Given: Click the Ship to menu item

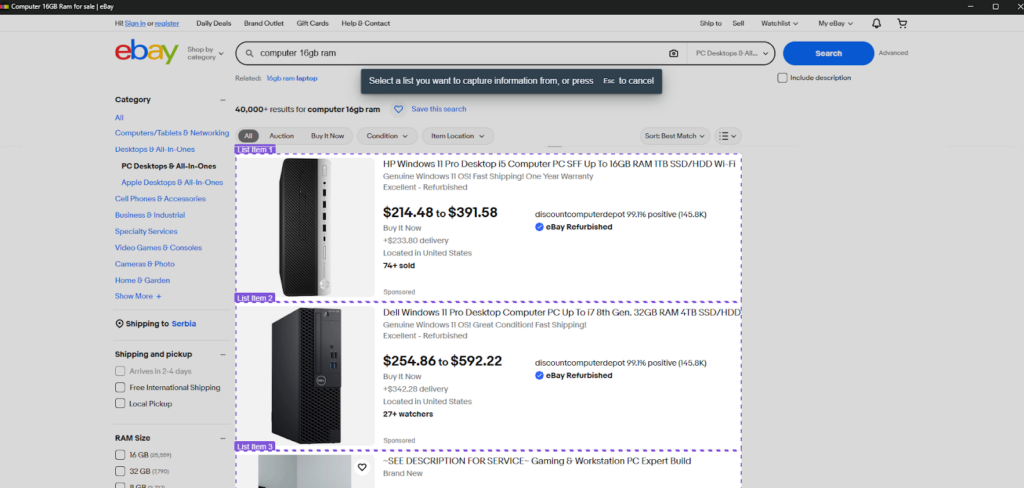Looking at the screenshot, I should [x=711, y=24].
